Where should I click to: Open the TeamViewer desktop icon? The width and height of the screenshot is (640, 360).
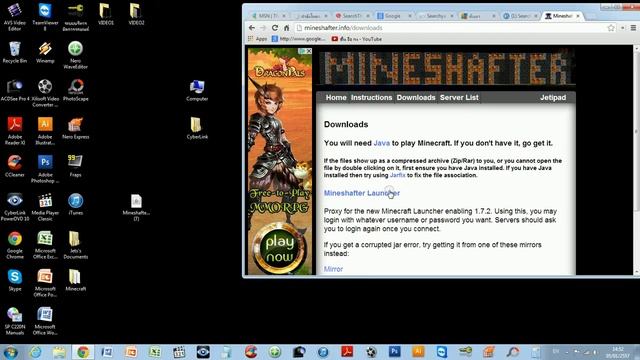coord(45,16)
